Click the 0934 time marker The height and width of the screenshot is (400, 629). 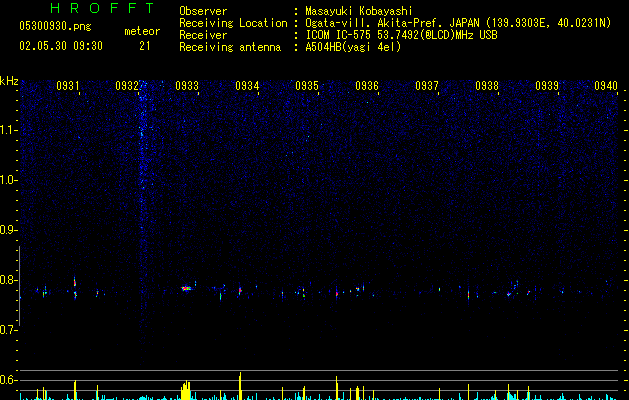tap(247, 86)
